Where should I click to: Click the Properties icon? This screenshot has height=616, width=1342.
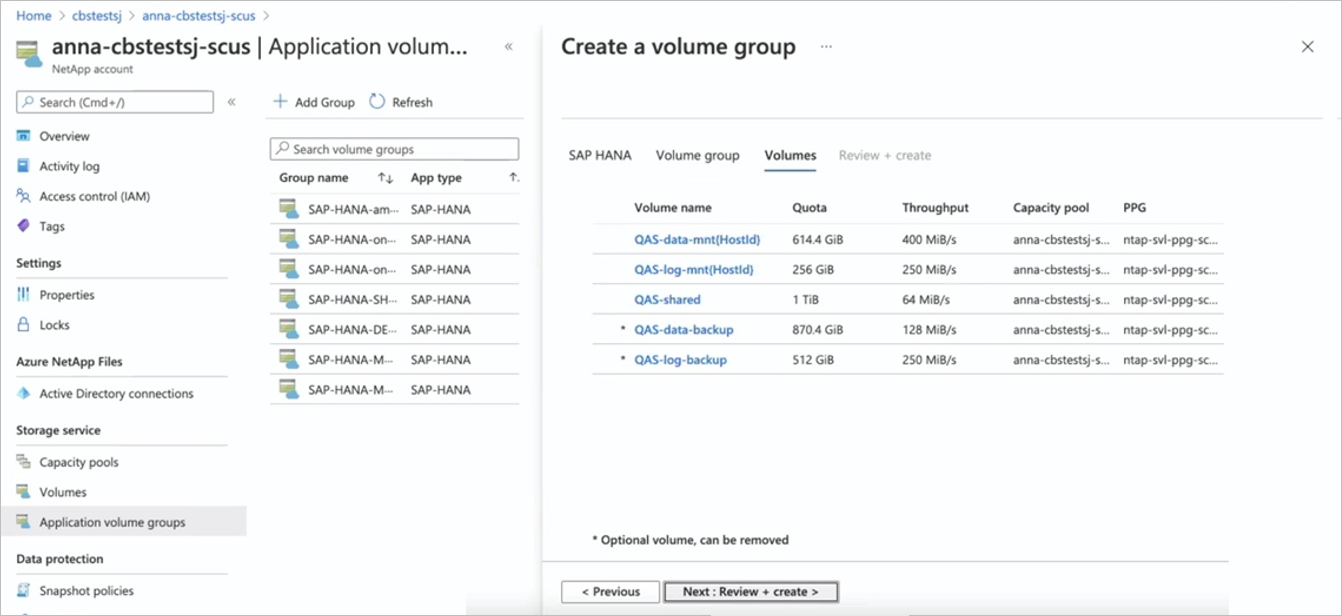[24, 295]
